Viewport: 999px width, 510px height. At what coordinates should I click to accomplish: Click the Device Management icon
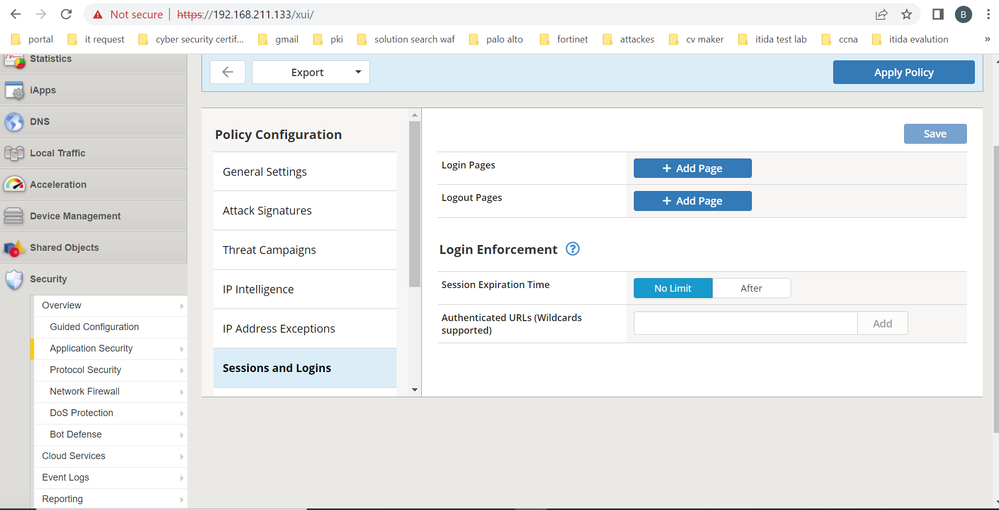tap(14, 217)
